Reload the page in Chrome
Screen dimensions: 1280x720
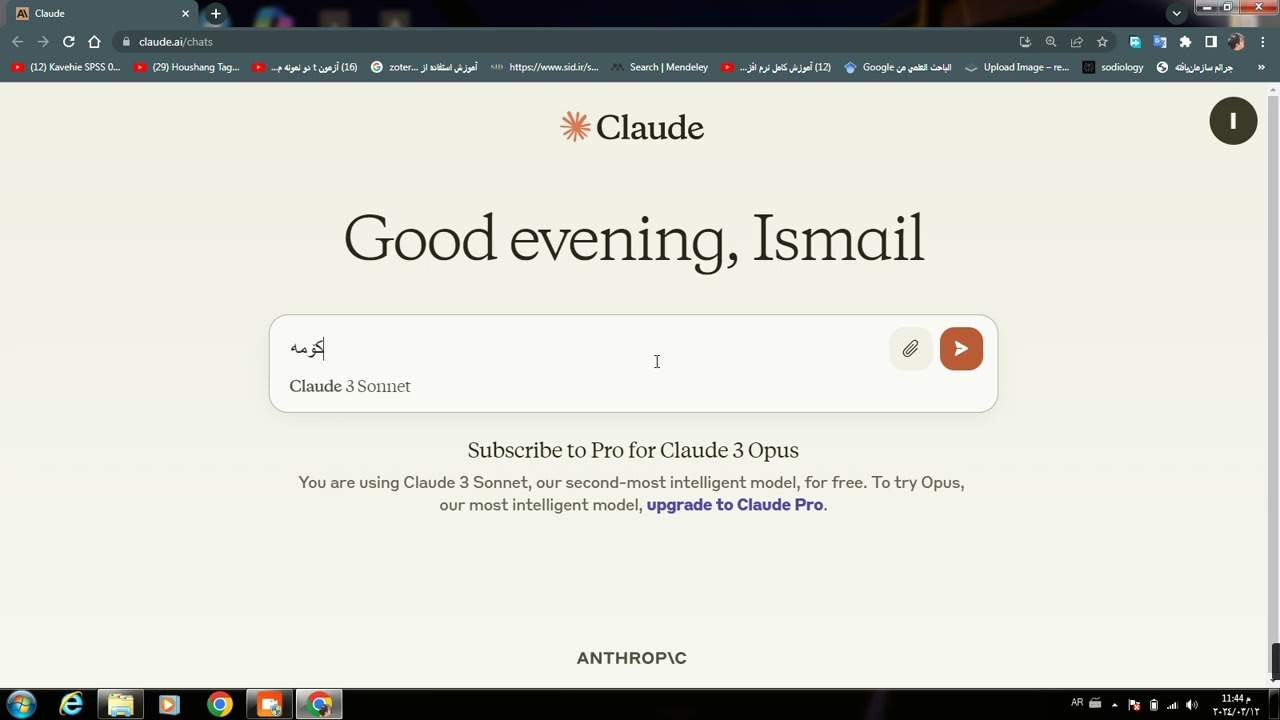(x=68, y=42)
